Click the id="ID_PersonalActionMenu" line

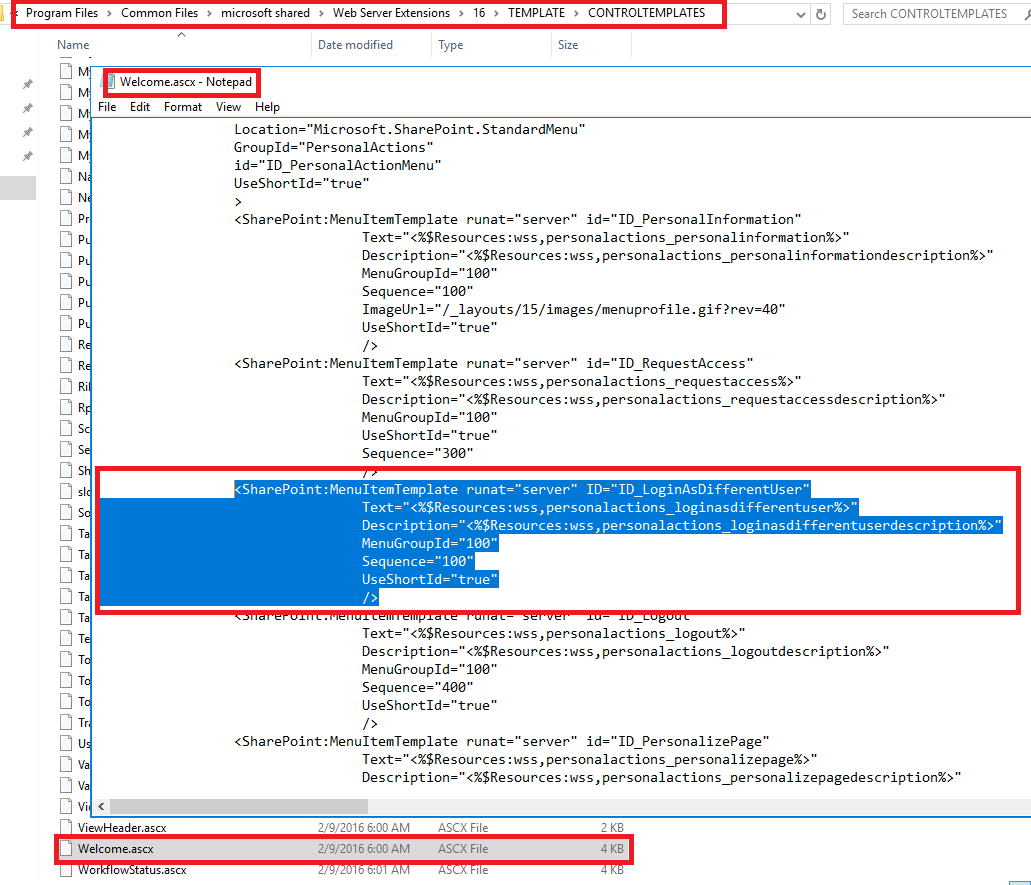pyautogui.click(x=337, y=165)
